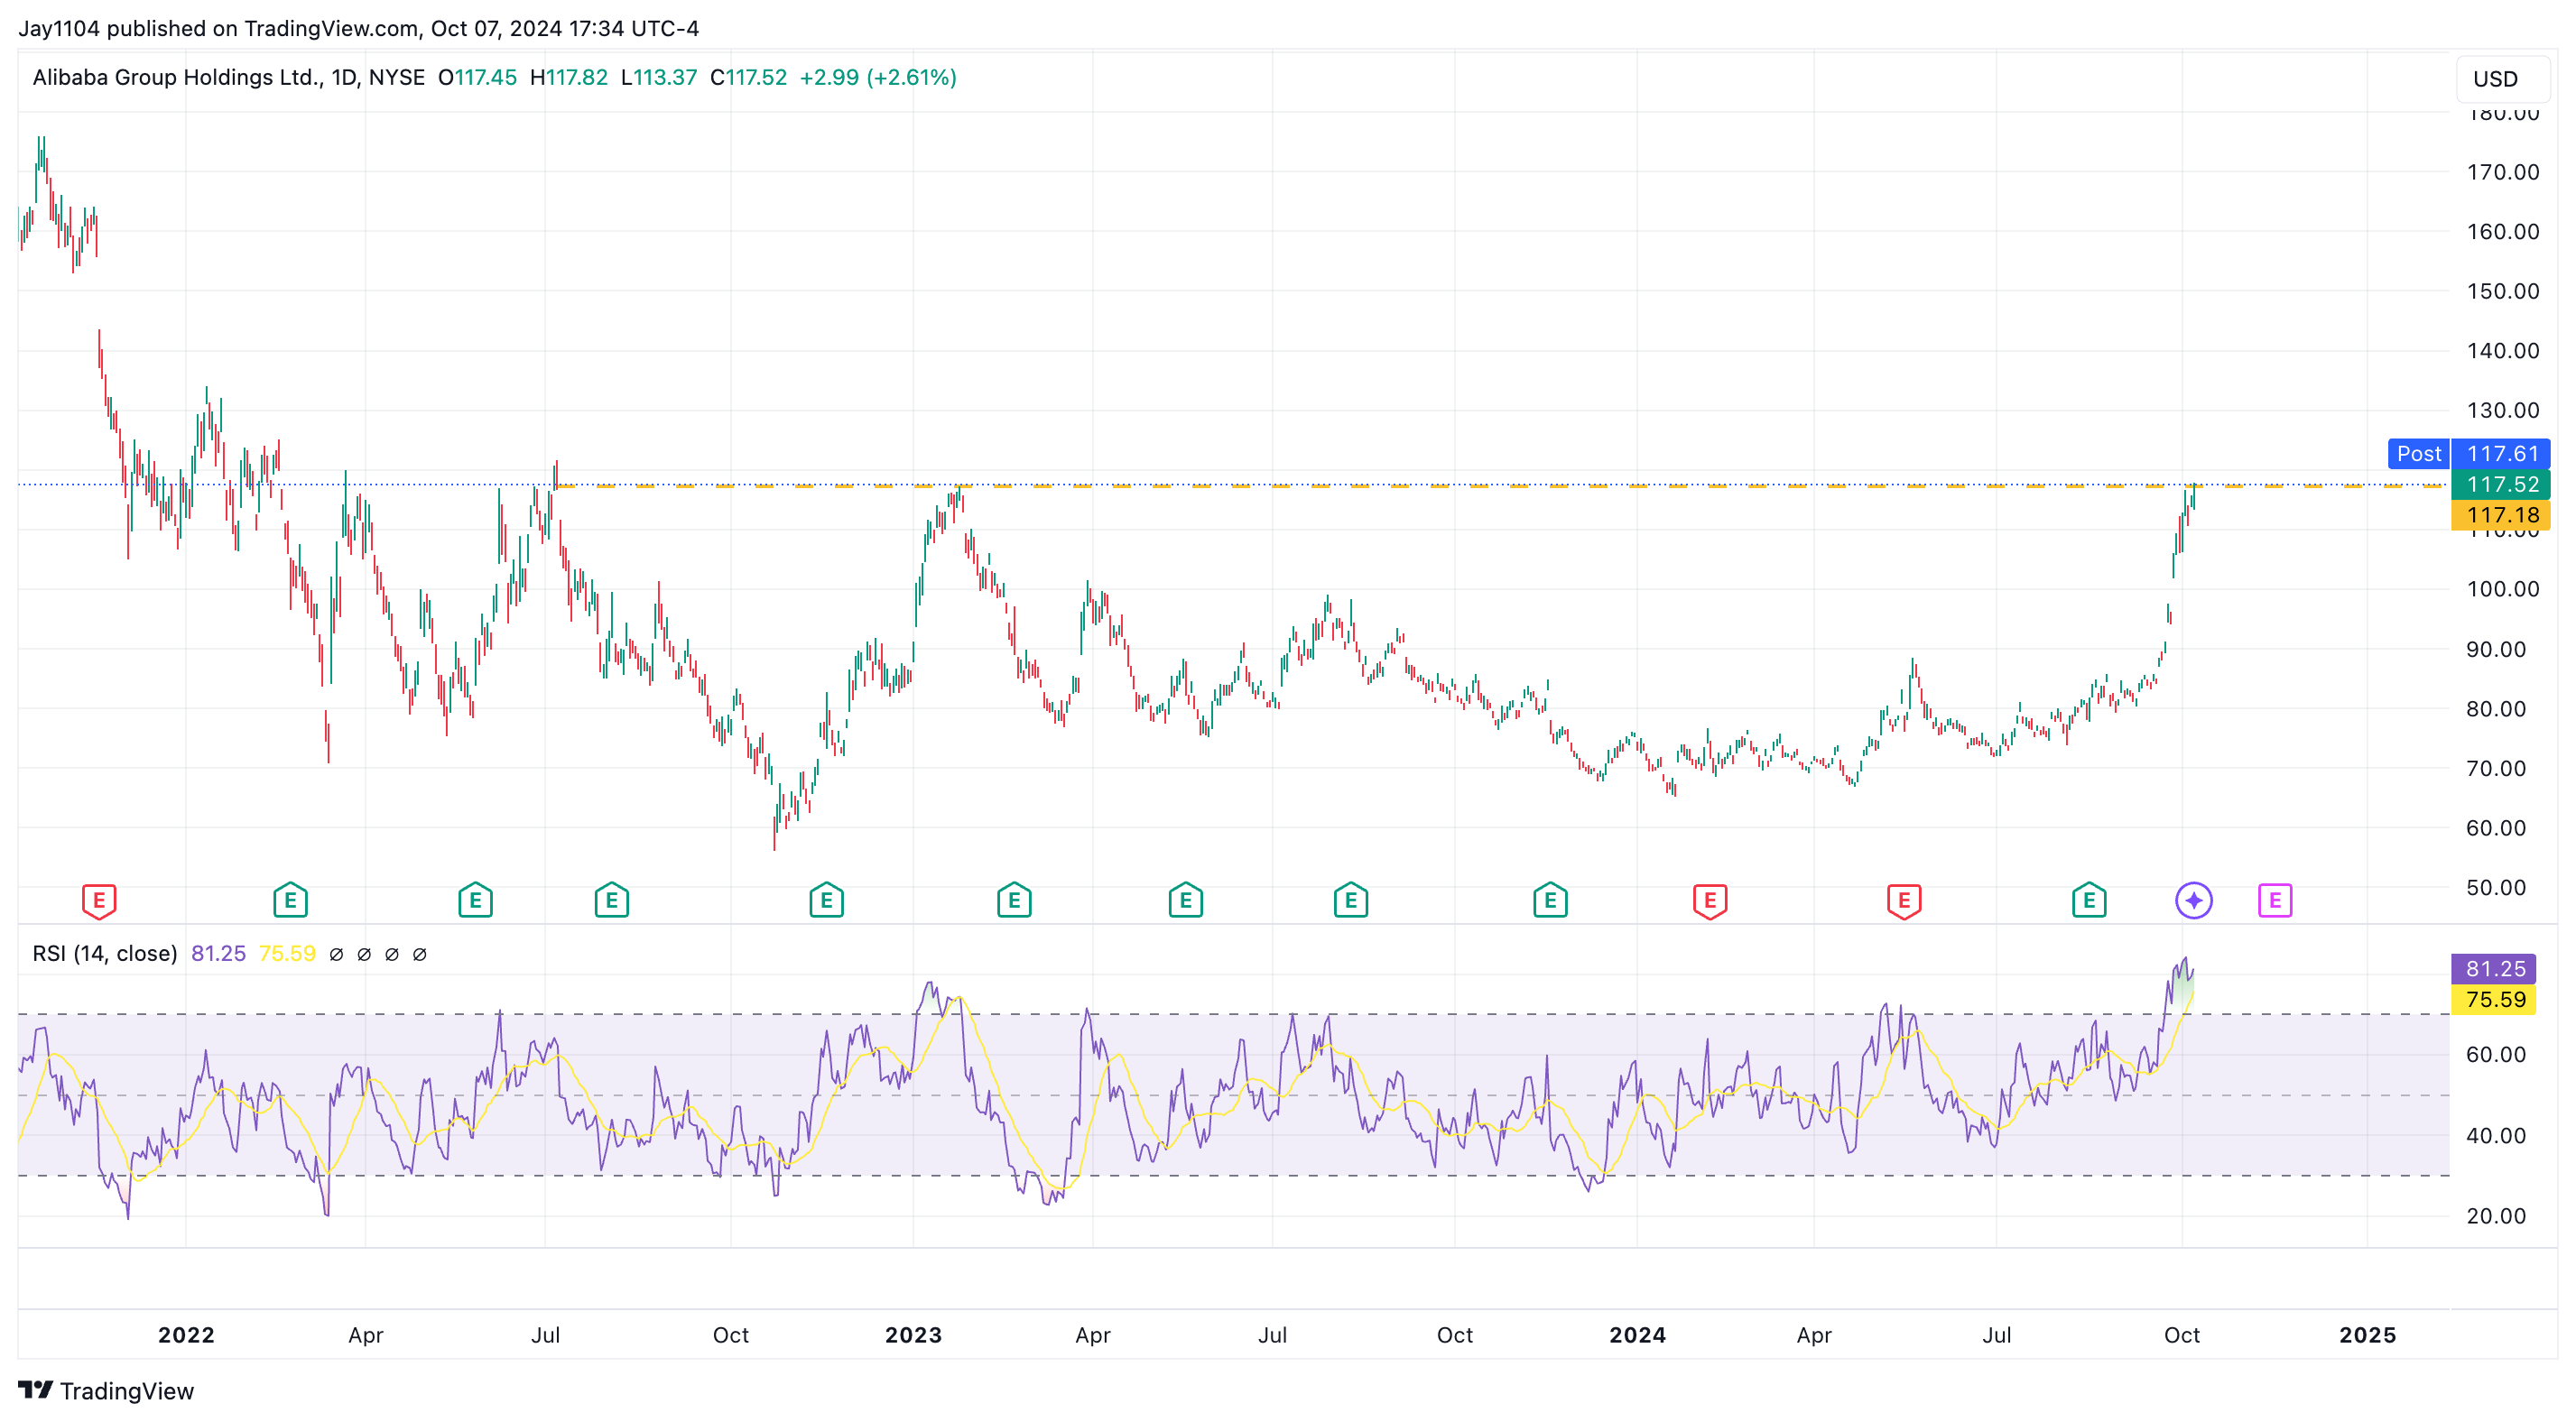Click the yellow 75.59 RSI axis label
Screen dimensions: 2576x1422
2494,1000
